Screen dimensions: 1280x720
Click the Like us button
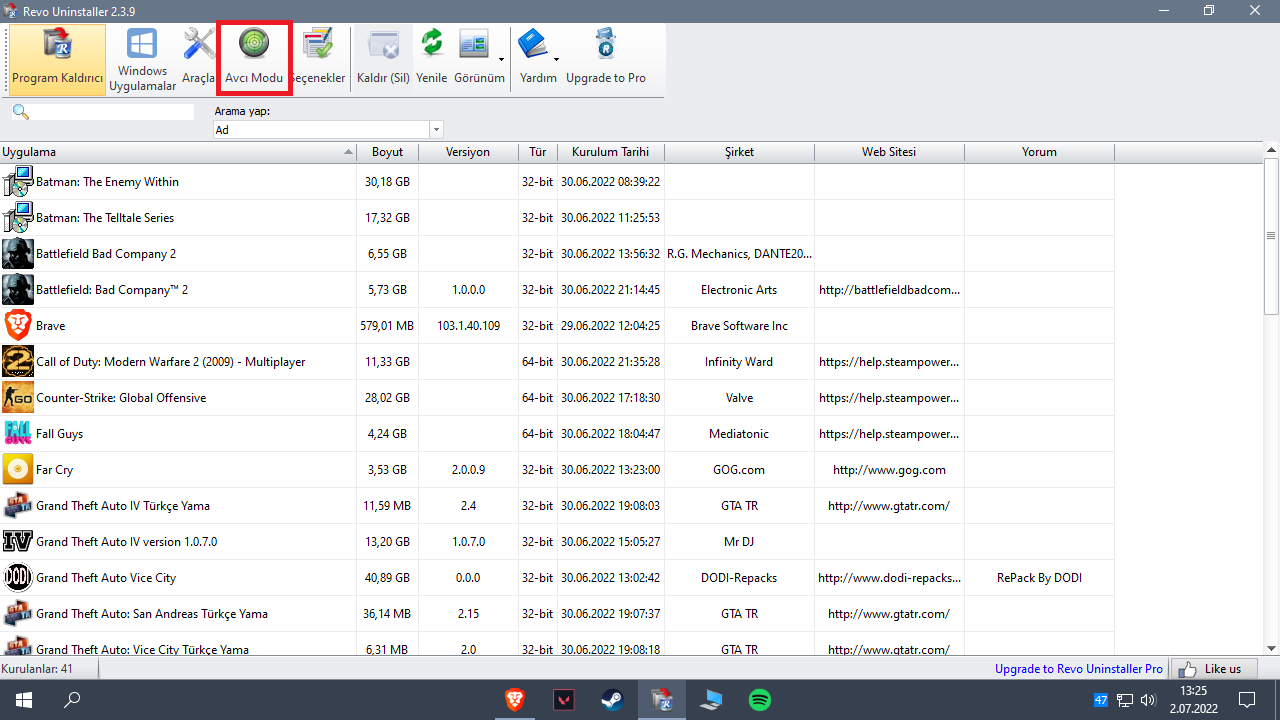[1213, 669]
